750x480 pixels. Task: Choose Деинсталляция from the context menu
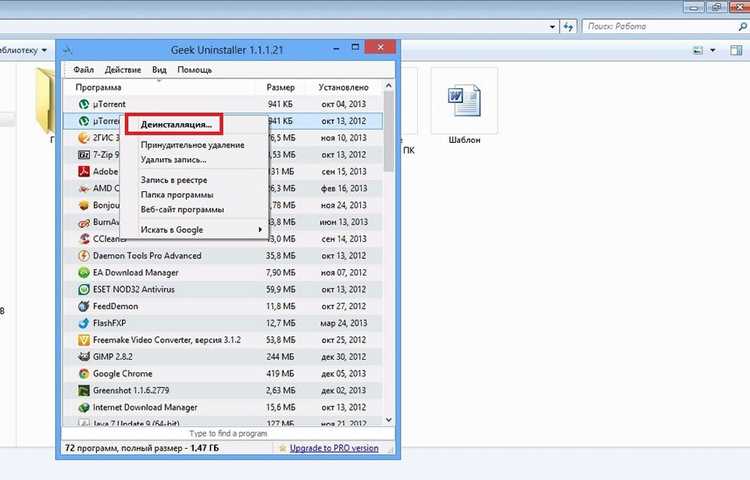(176, 124)
